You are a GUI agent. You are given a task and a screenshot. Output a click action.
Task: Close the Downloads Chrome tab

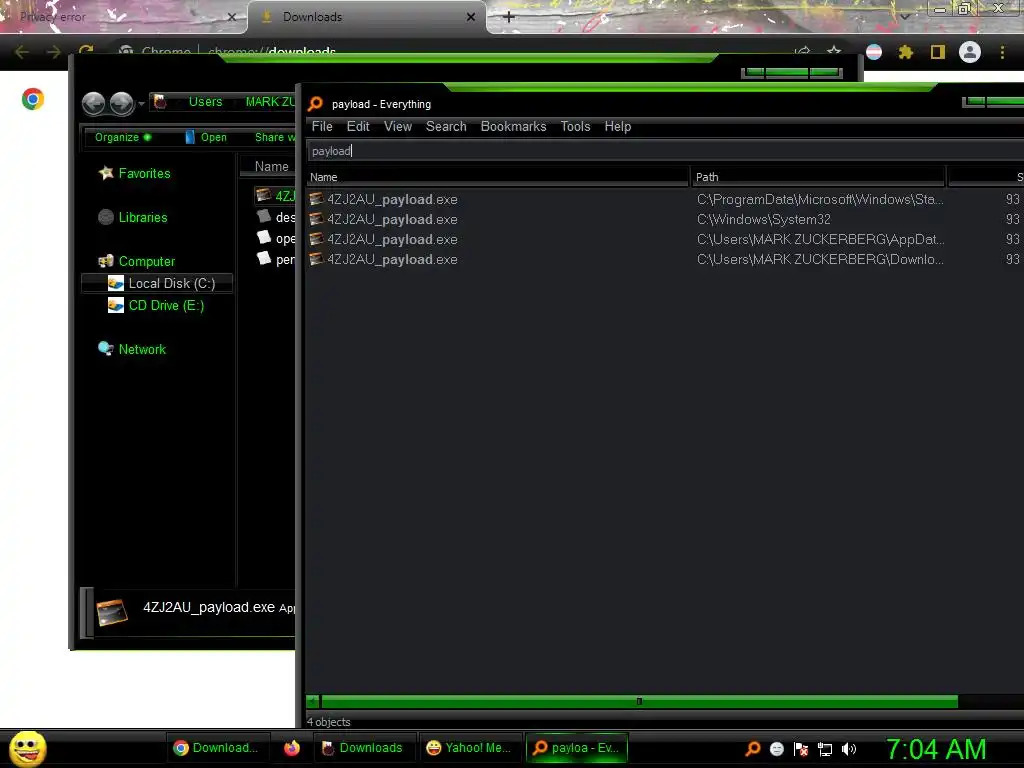[471, 17]
